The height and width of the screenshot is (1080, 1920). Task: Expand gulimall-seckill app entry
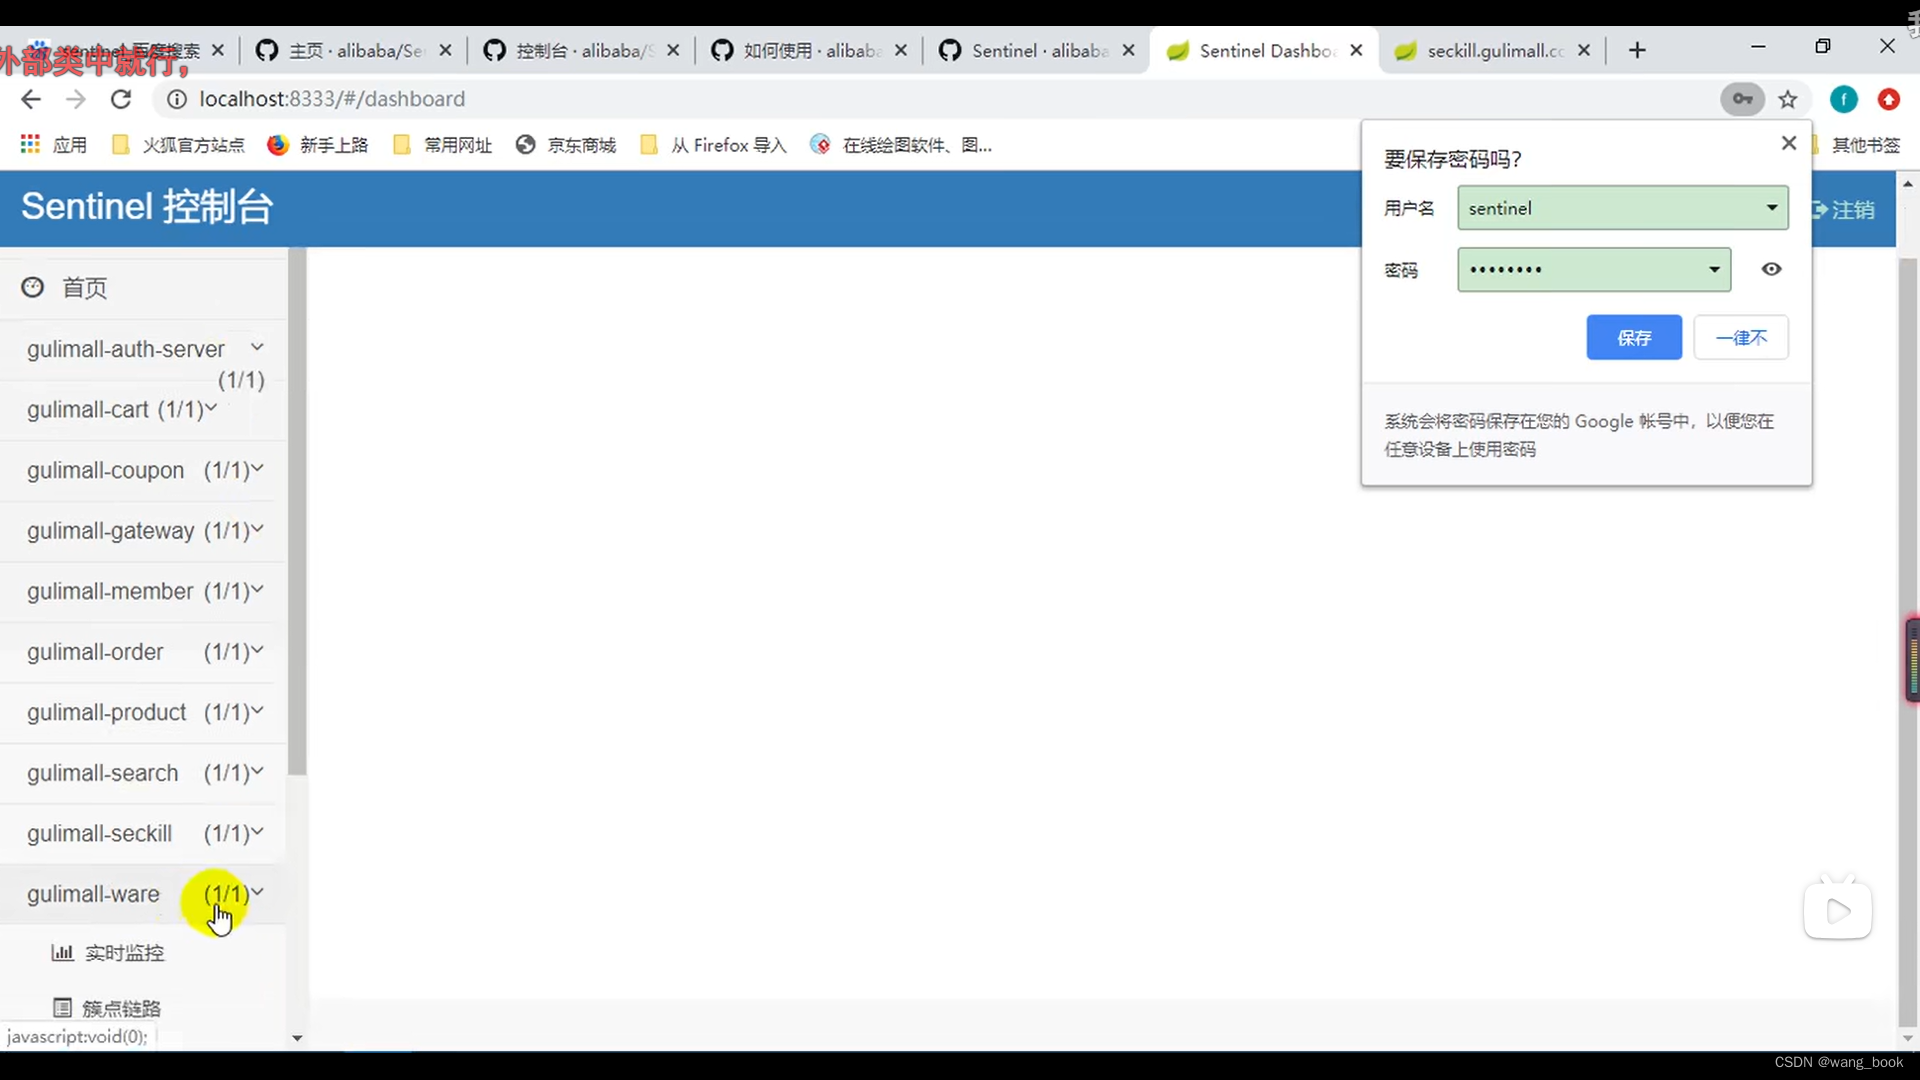pyautogui.click(x=143, y=834)
